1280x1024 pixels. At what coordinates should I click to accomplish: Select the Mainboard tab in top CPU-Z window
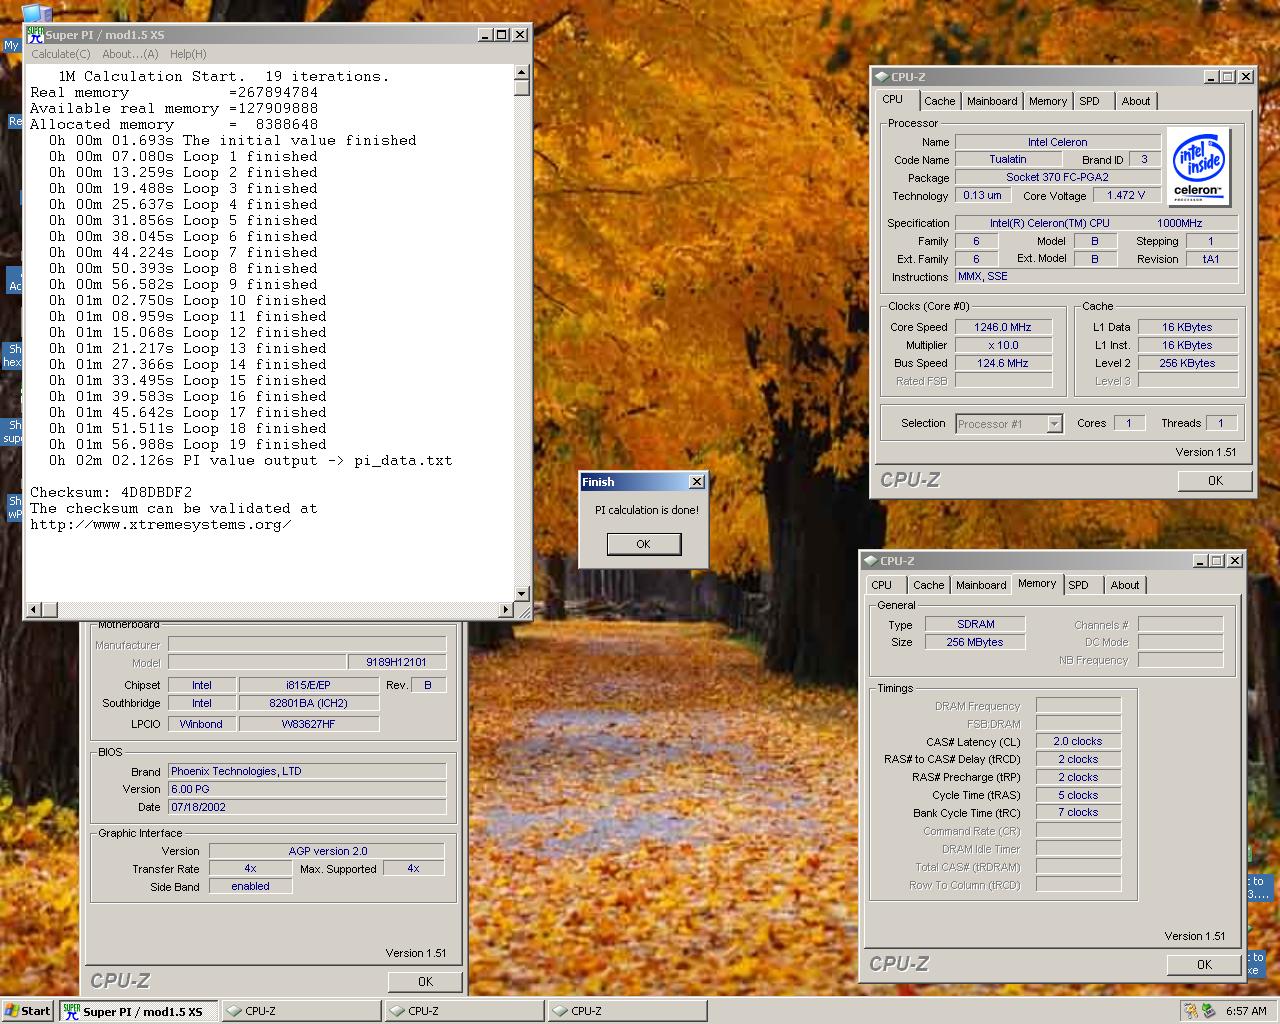tap(992, 101)
